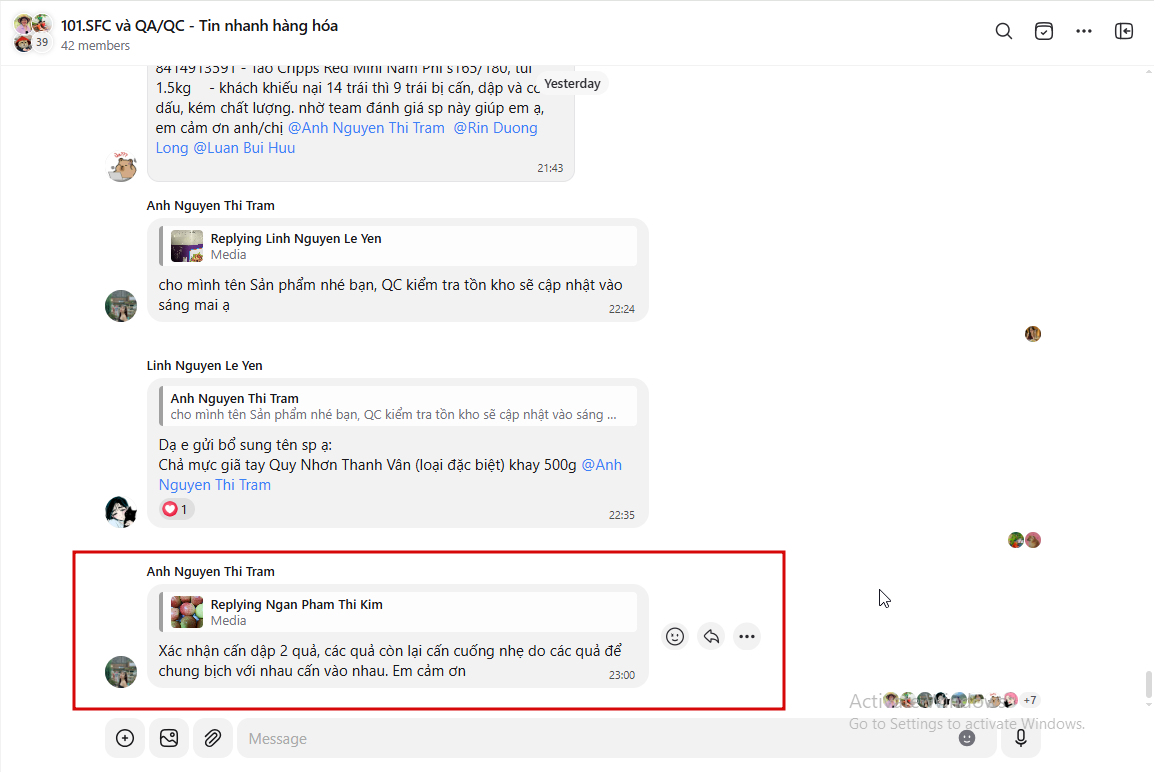Click the plus icon beside message box
Image resolution: width=1154 pixels, height=772 pixels.
[x=125, y=738]
